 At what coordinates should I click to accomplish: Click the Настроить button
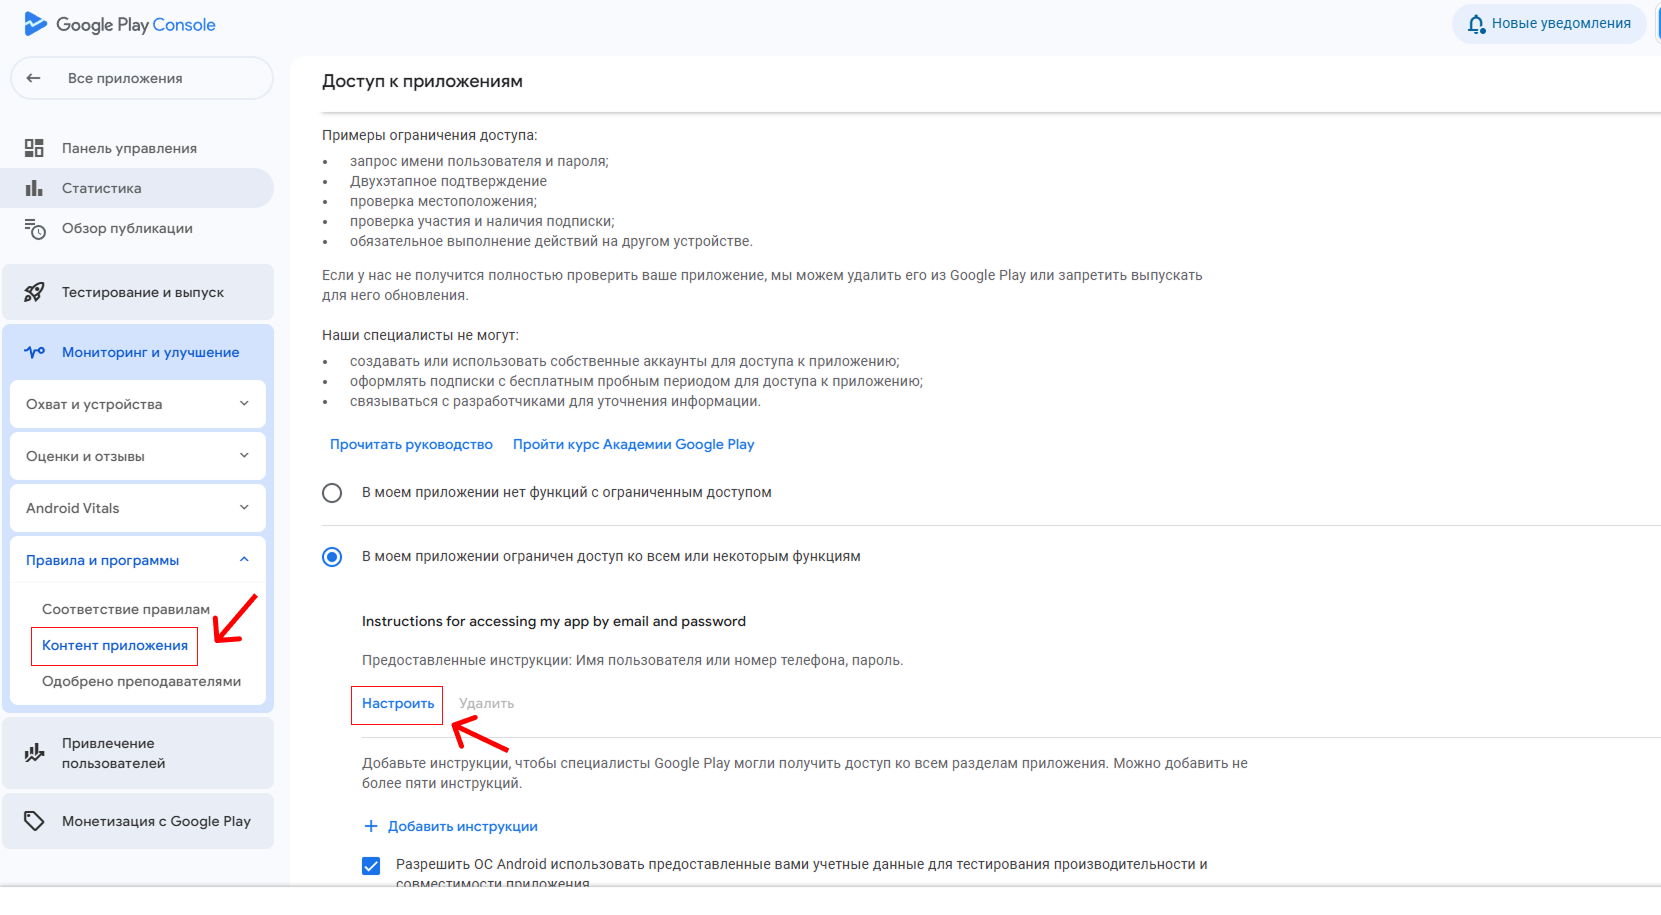point(397,704)
